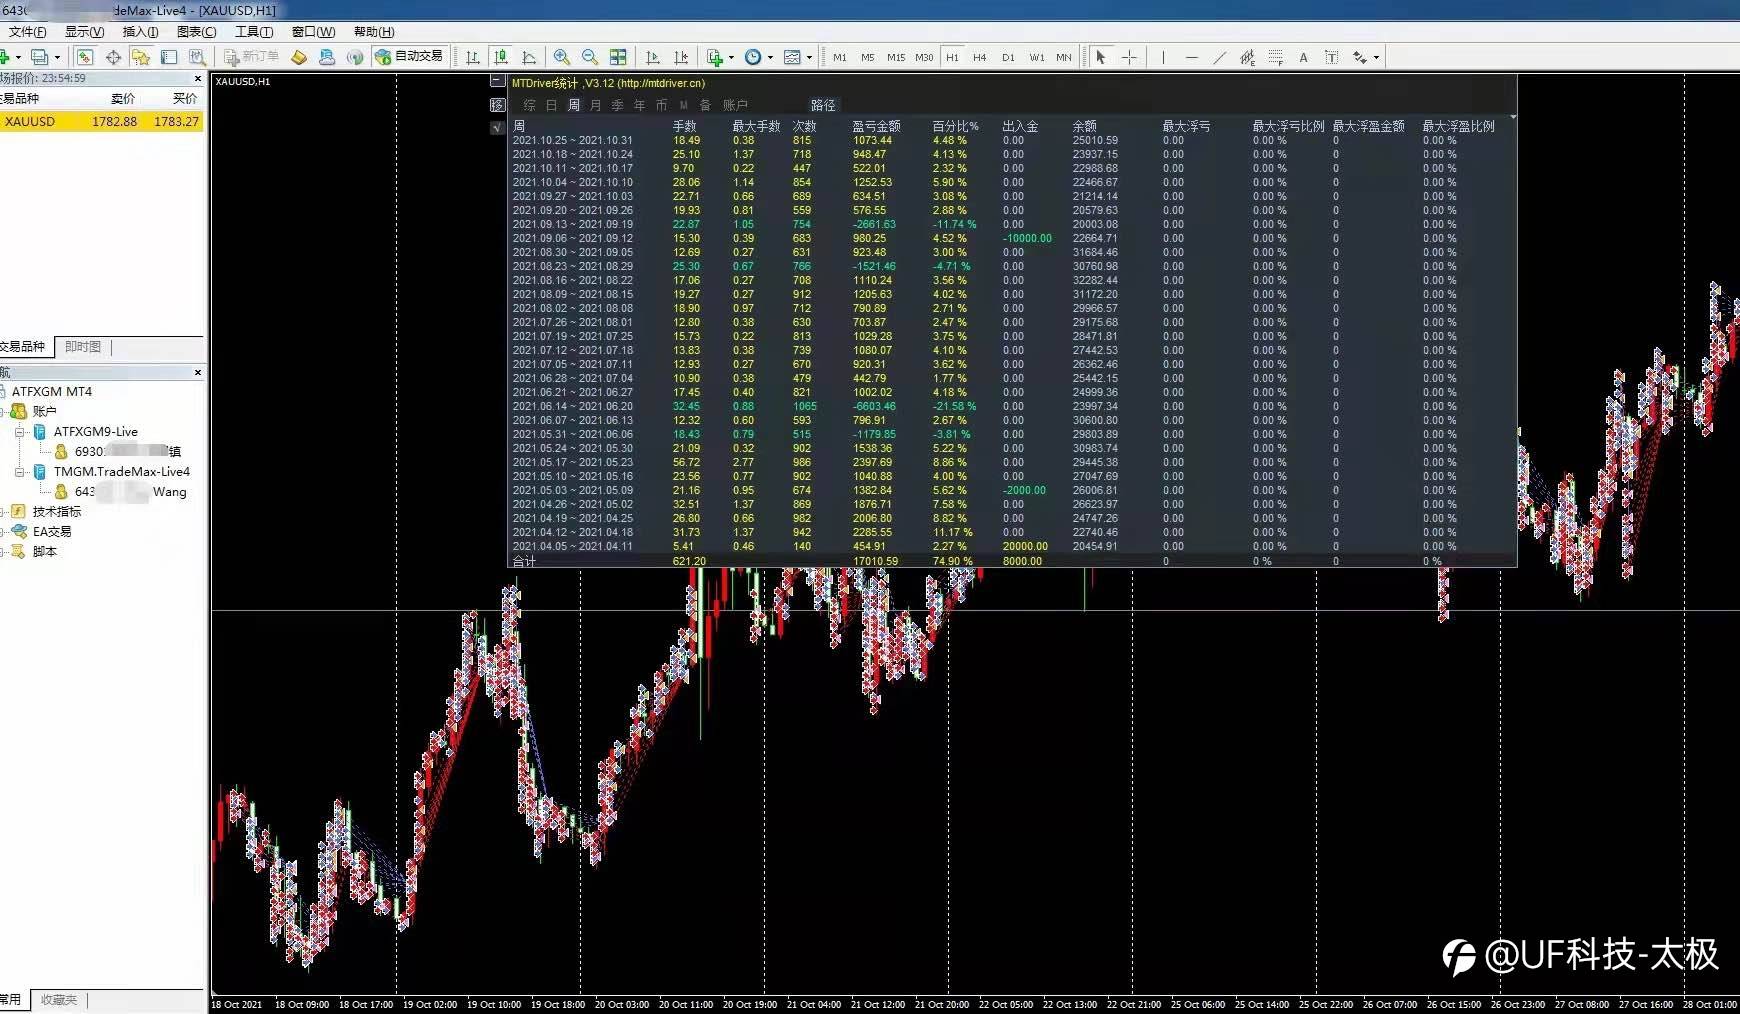Open the 文件(F) menu
This screenshot has height=1014, width=1740.
(27, 32)
